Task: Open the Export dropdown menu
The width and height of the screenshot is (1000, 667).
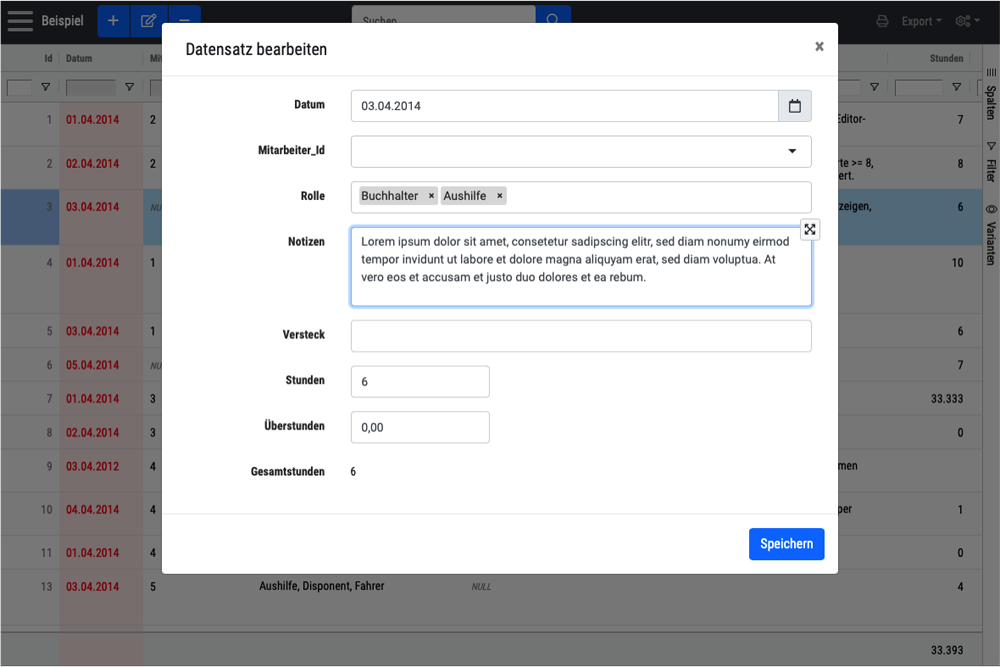Action: click(921, 21)
